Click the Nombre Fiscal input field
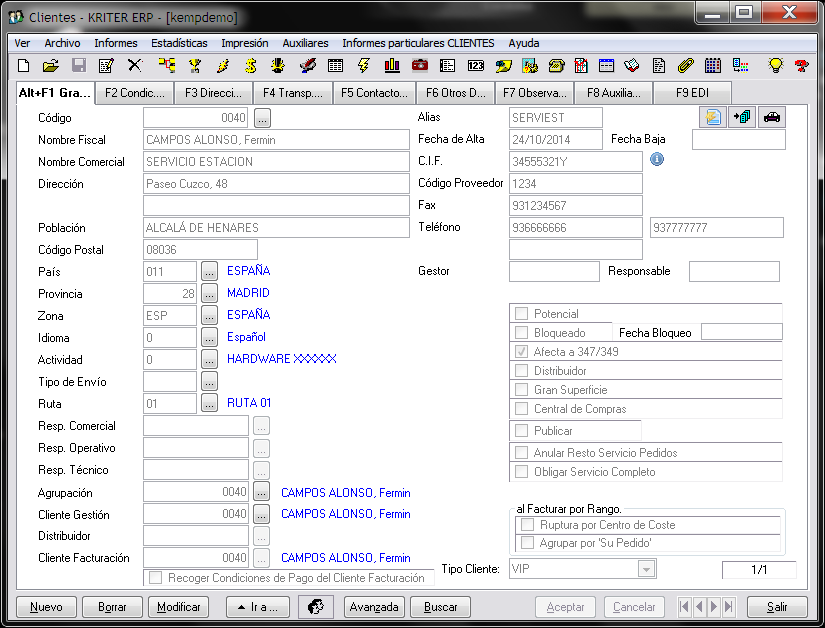Viewport: 825px width, 628px height. click(276, 140)
